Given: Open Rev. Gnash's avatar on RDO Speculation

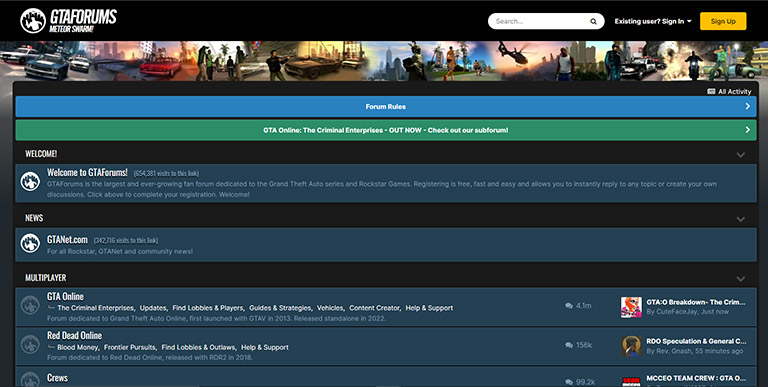Looking at the screenshot, I should tap(631, 346).
